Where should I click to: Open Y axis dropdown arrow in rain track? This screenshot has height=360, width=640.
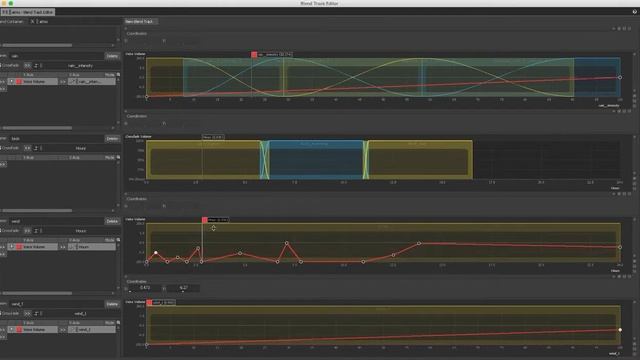pos(11,82)
